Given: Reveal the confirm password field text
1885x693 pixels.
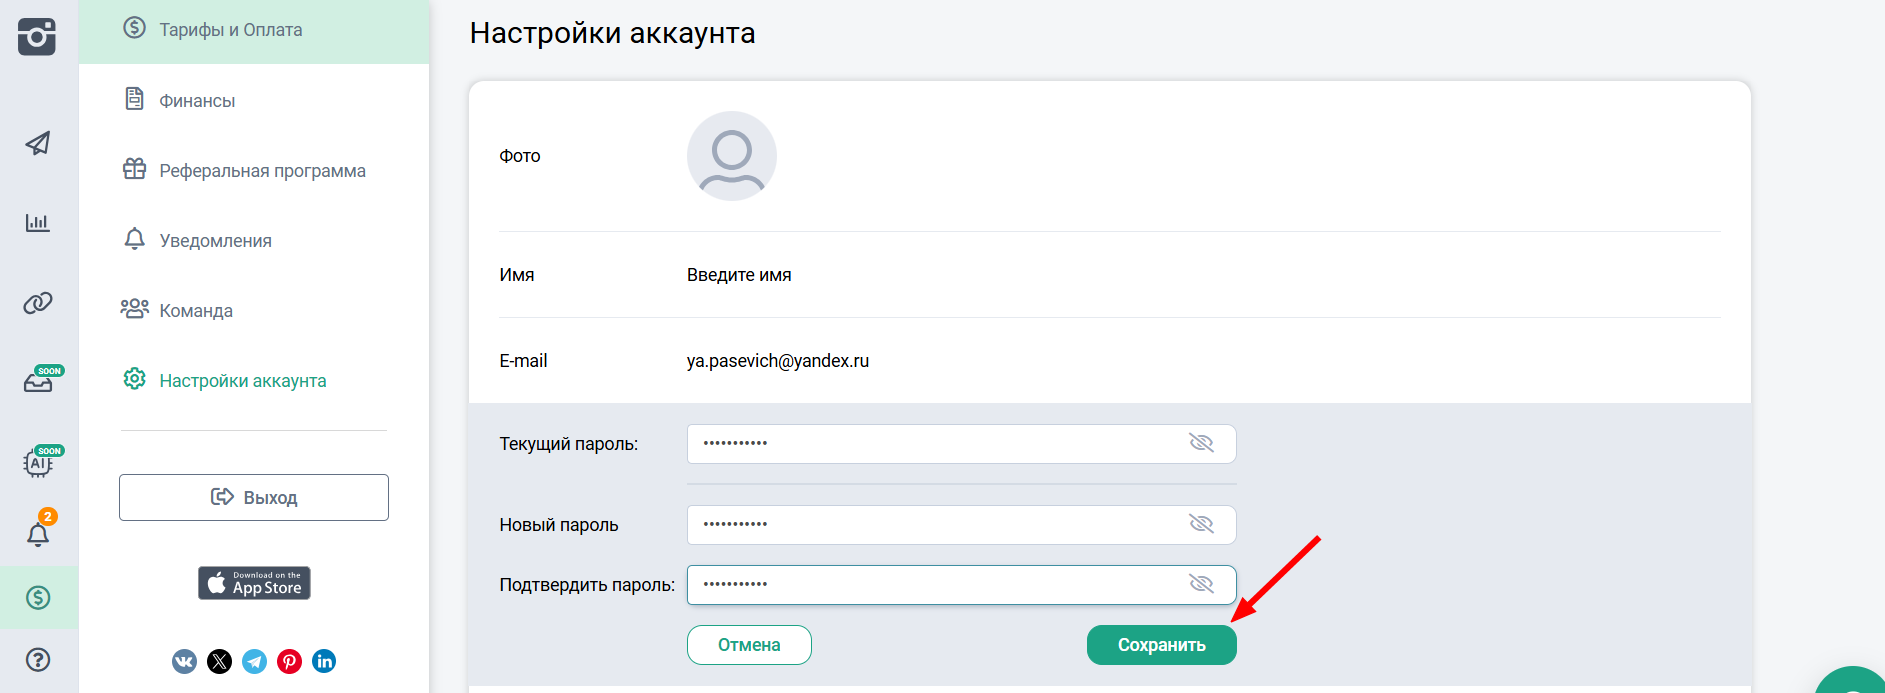Looking at the screenshot, I should [1201, 584].
